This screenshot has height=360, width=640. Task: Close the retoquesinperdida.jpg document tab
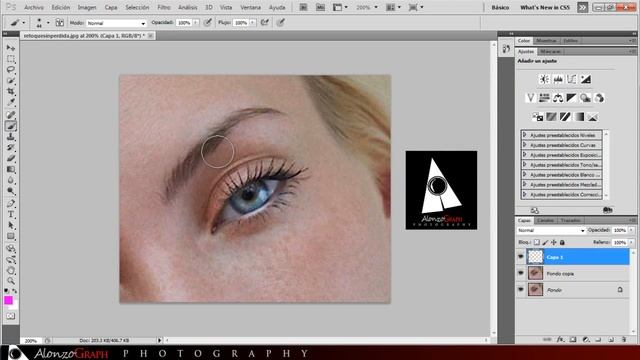pos(150,36)
